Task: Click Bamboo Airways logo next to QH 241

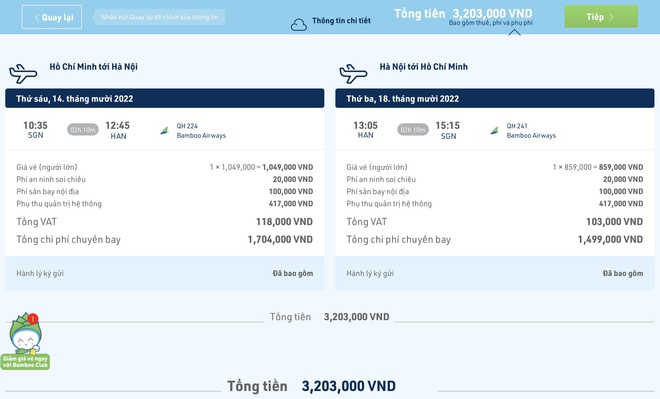Action: (x=494, y=130)
